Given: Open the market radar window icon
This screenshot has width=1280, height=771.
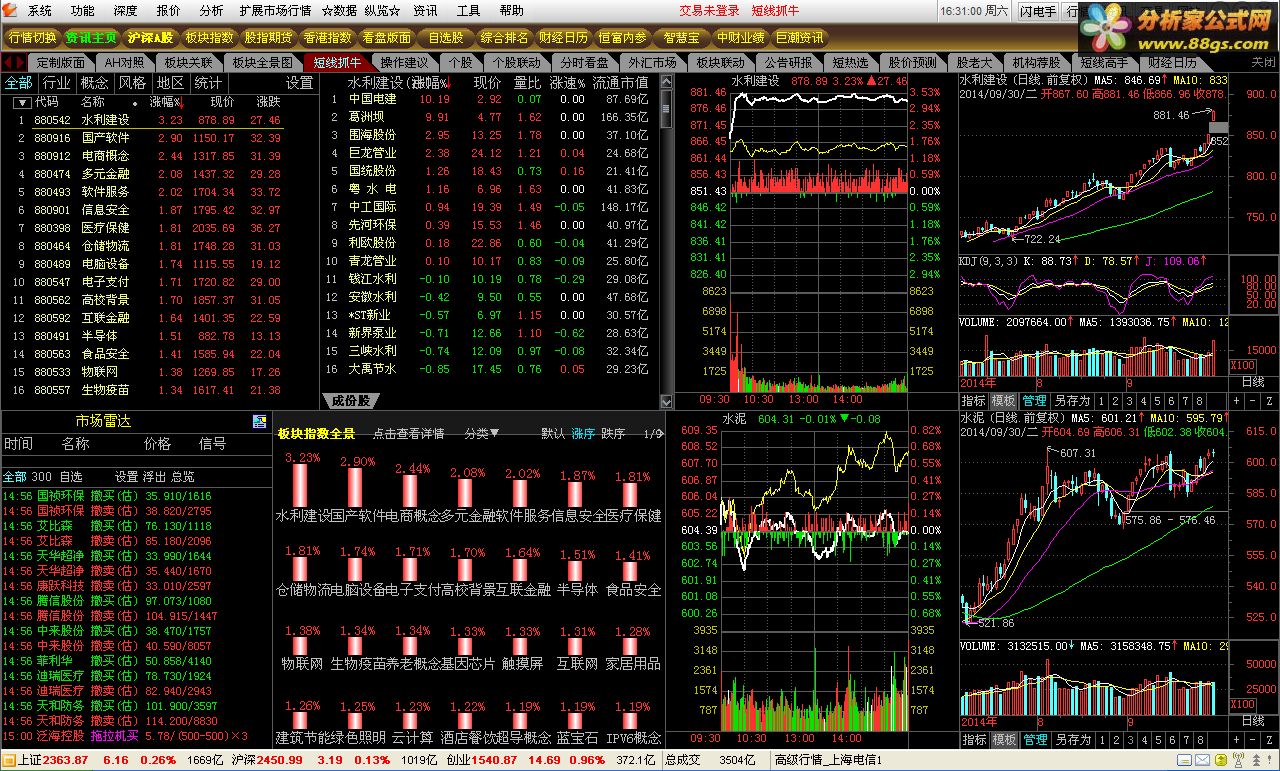Looking at the screenshot, I should 259,421.
